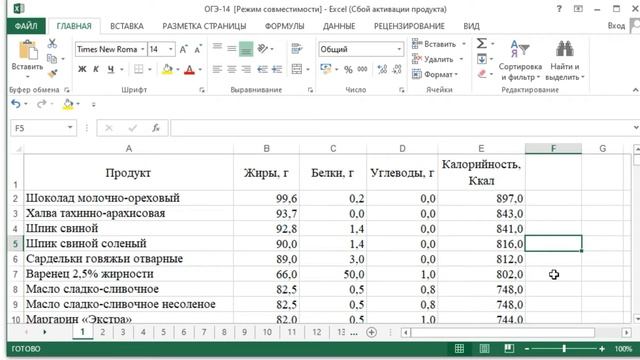Open fill color dropdown arrow

(x=178, y=70)
